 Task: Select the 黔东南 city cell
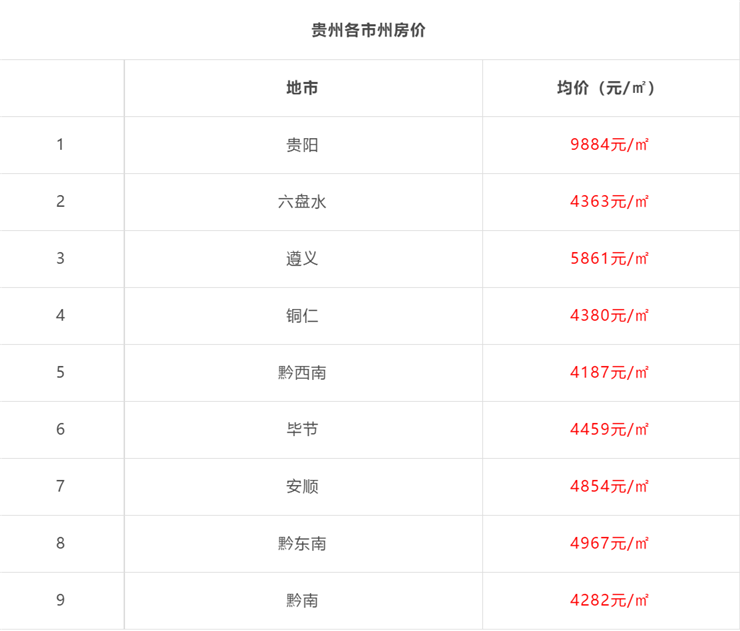[302, 544]
